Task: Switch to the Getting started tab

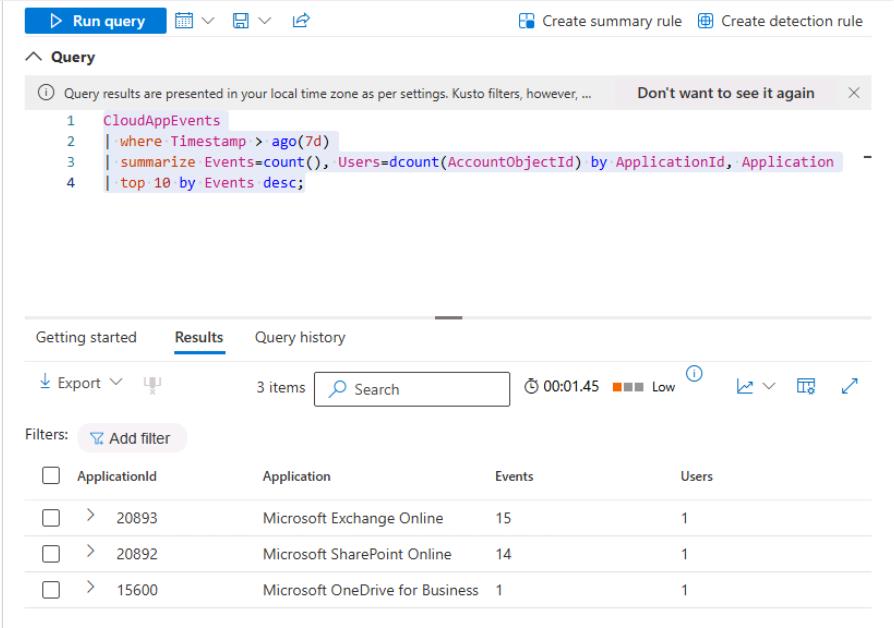Action: [x=86, y=337]
